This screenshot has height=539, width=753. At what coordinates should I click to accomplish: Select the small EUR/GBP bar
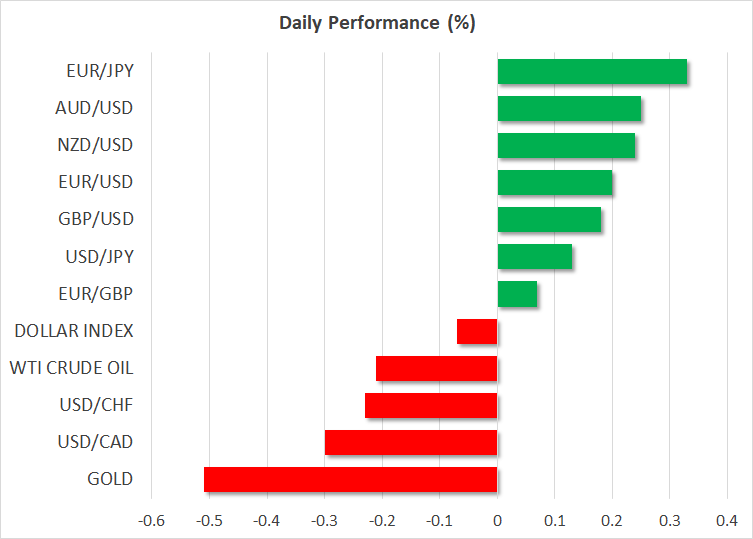[517, 294]
